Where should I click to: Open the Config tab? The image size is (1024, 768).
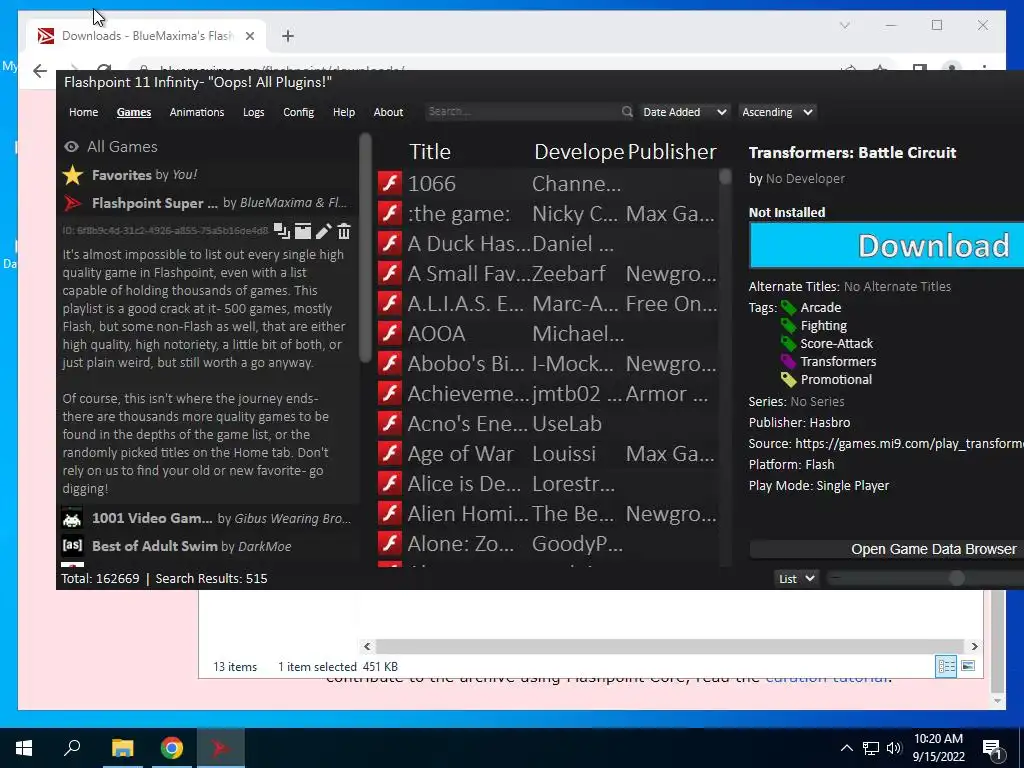(298, 112)
